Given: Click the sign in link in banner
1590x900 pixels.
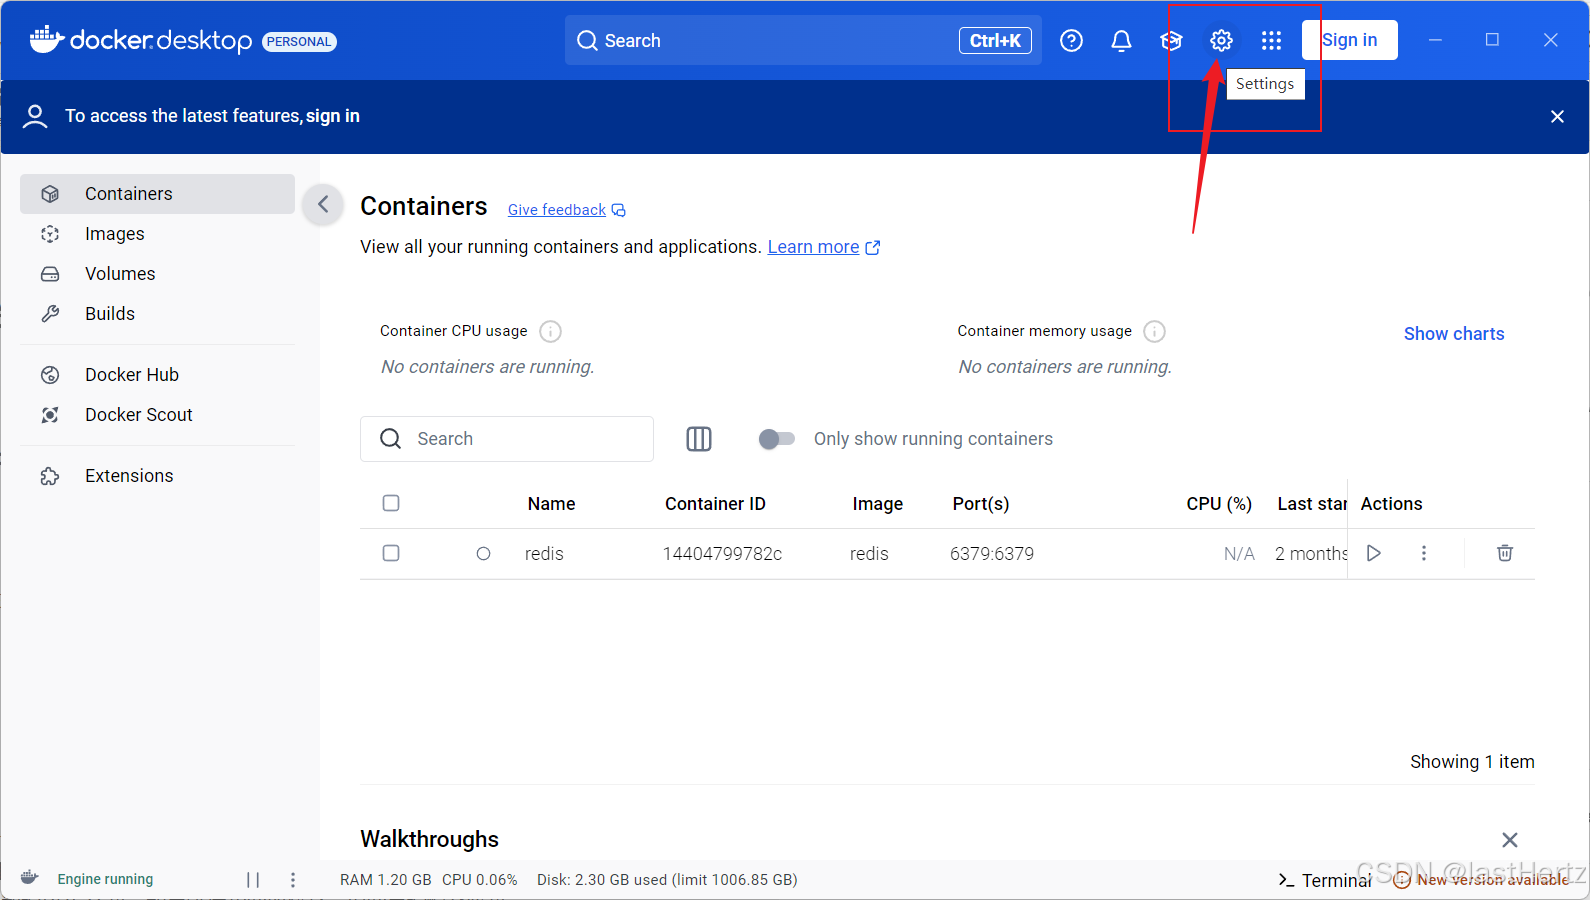Looking at the screenshot, I should (x=333, y=116).
